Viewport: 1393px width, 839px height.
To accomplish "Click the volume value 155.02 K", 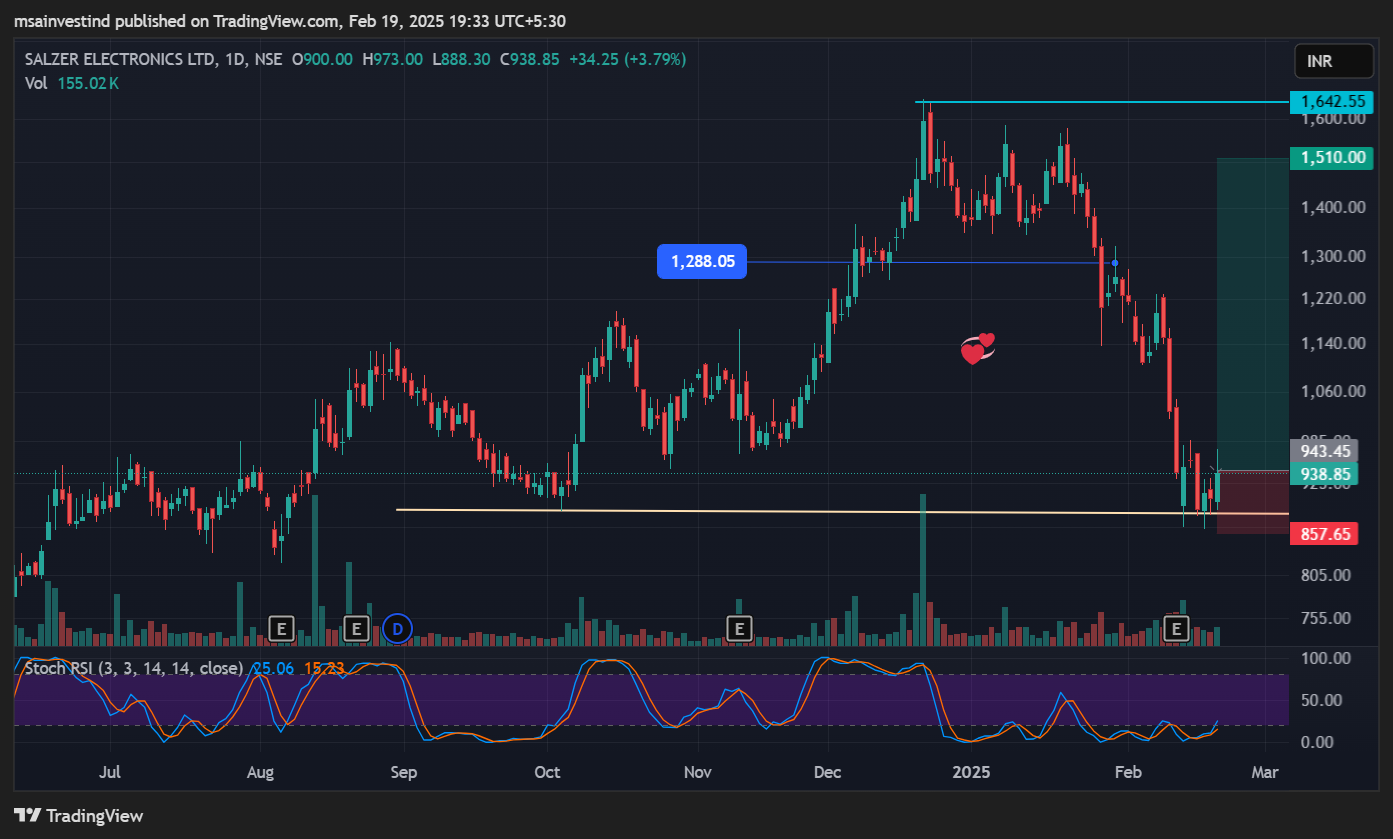I will click(x=88, y=83).
